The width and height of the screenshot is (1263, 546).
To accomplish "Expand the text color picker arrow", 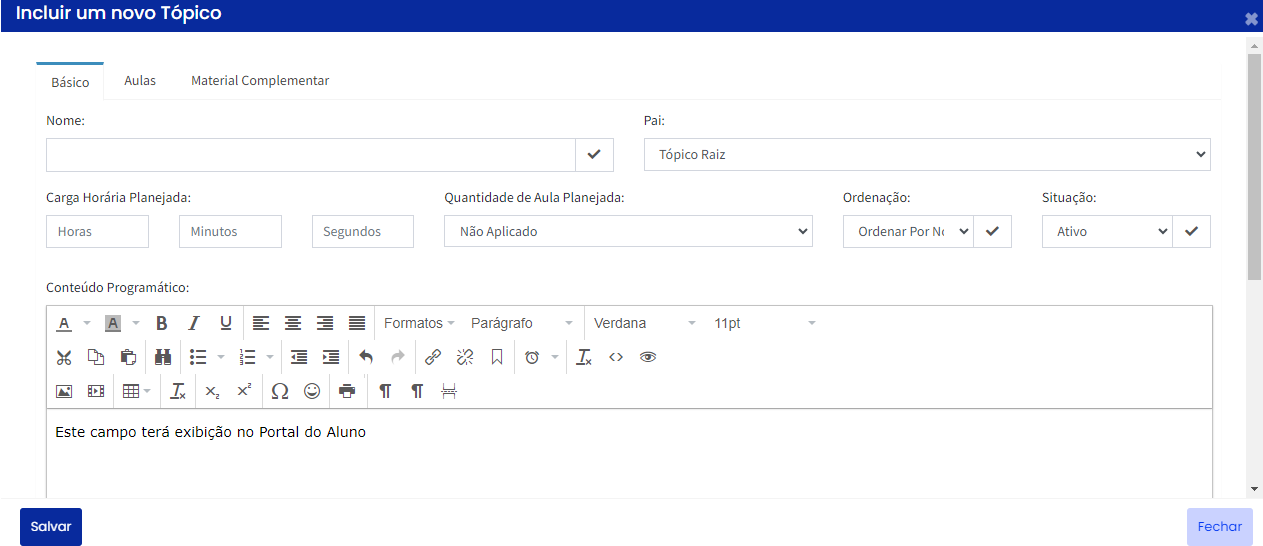I will pos(86,323).
